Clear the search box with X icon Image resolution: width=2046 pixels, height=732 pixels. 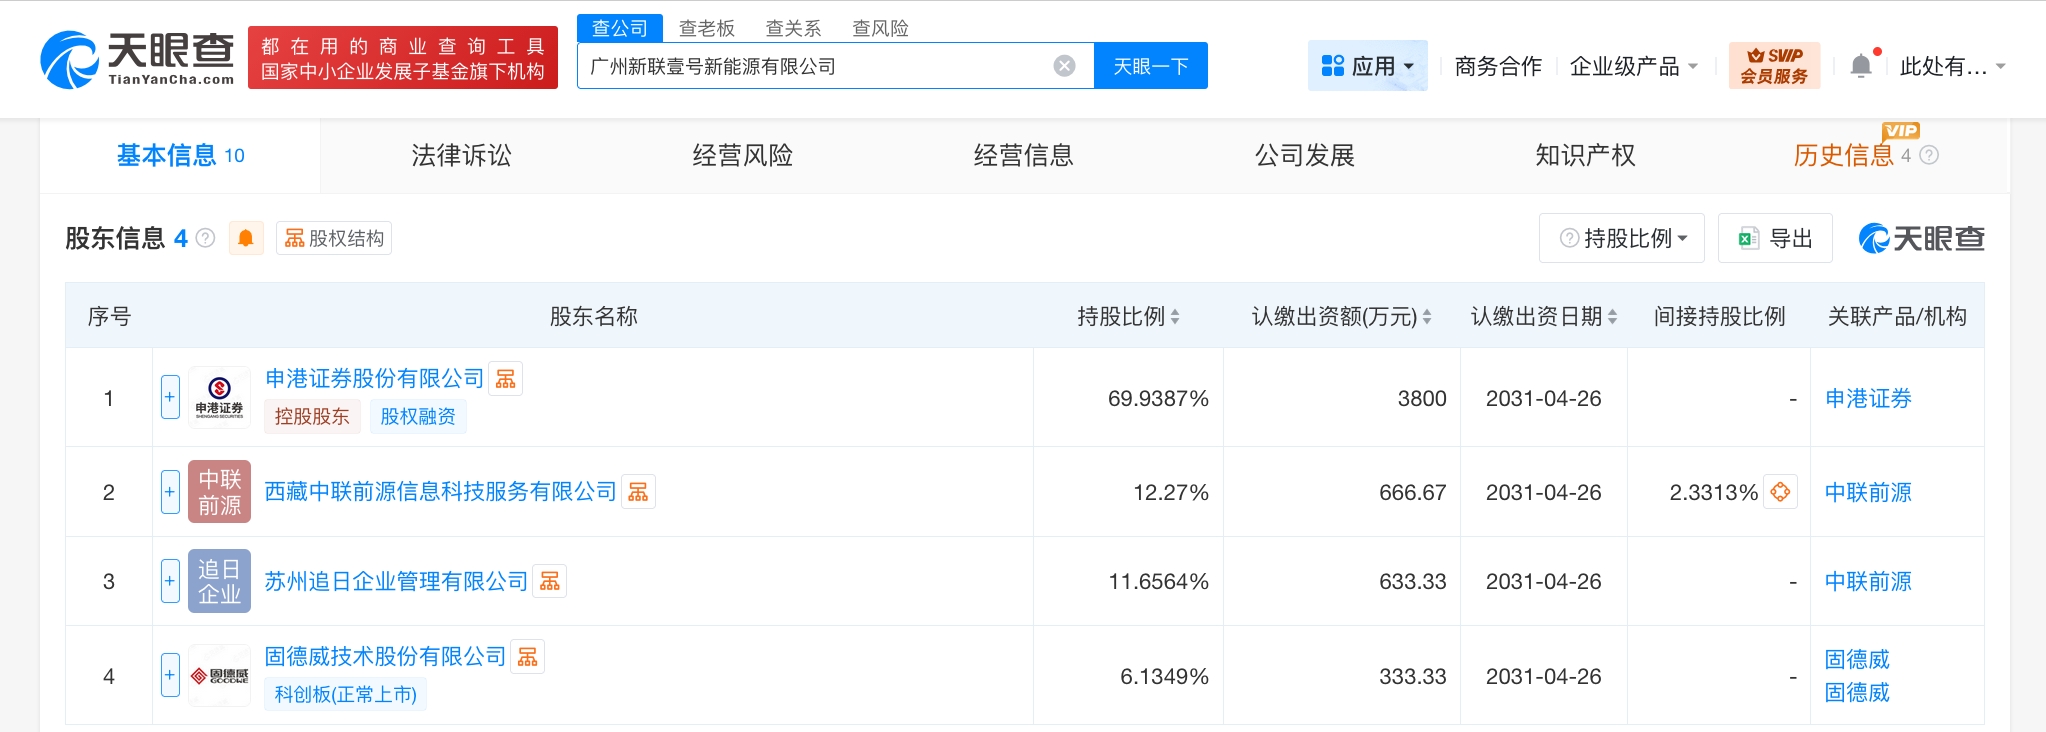[x=1065, y=66]
